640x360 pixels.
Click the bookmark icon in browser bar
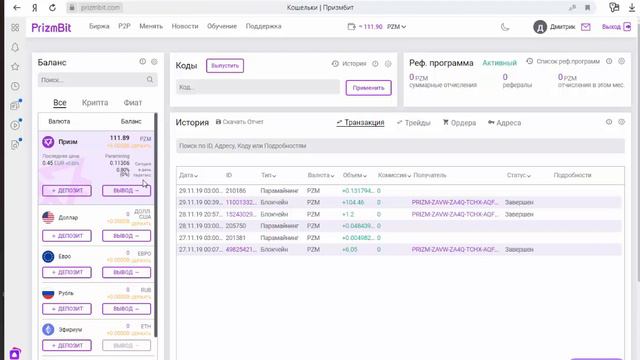point(588,7)
